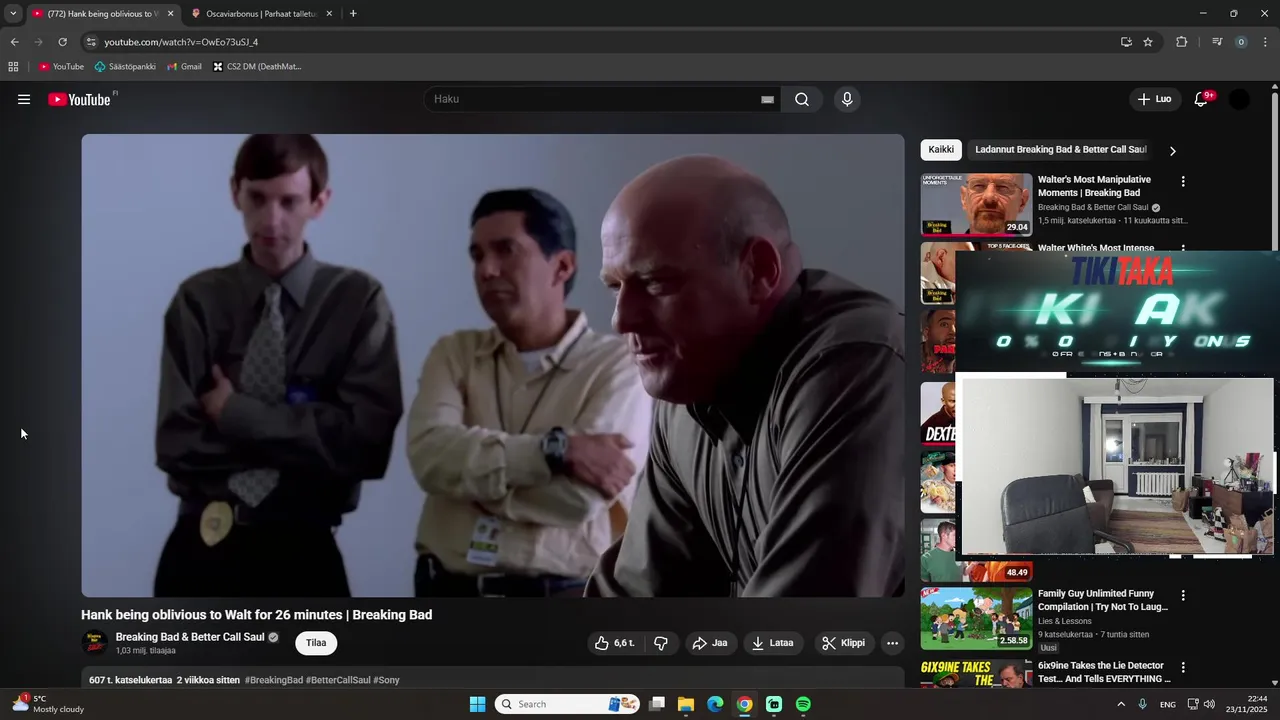Open volume control in system tray
The image size is (1280, 720).
(1209, 704)
